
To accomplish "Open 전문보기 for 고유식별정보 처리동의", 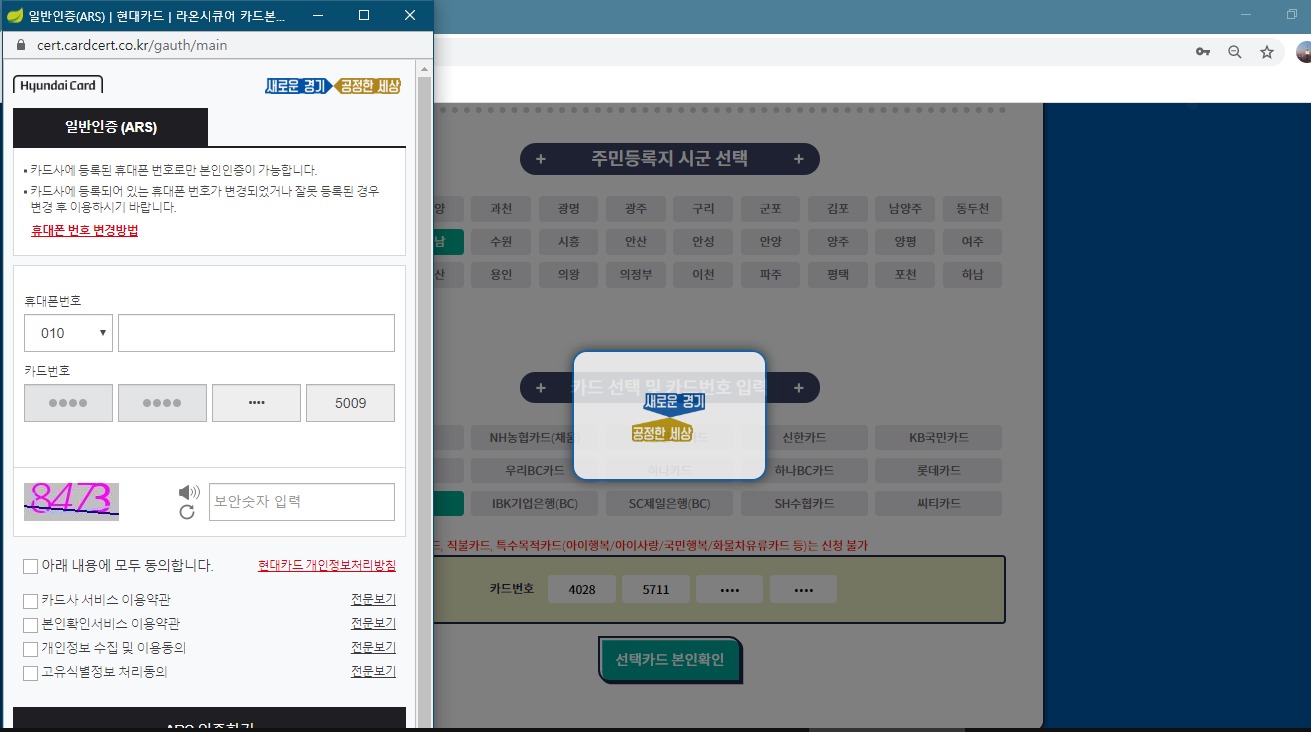I will [373, 671].
